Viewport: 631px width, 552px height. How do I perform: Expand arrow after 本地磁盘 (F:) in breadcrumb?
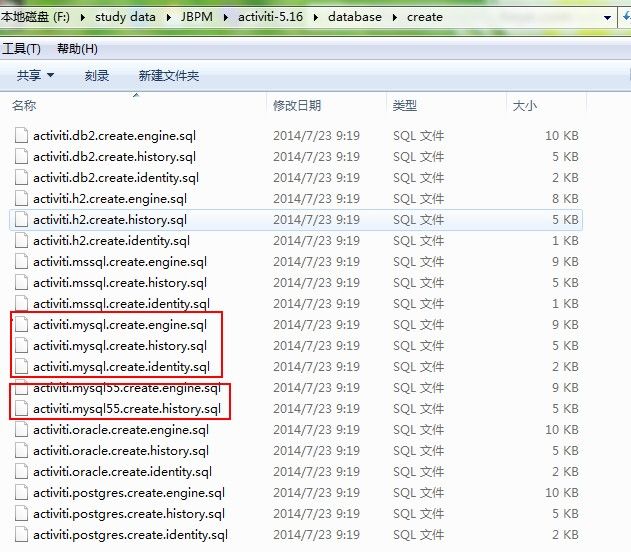[82, 17]
